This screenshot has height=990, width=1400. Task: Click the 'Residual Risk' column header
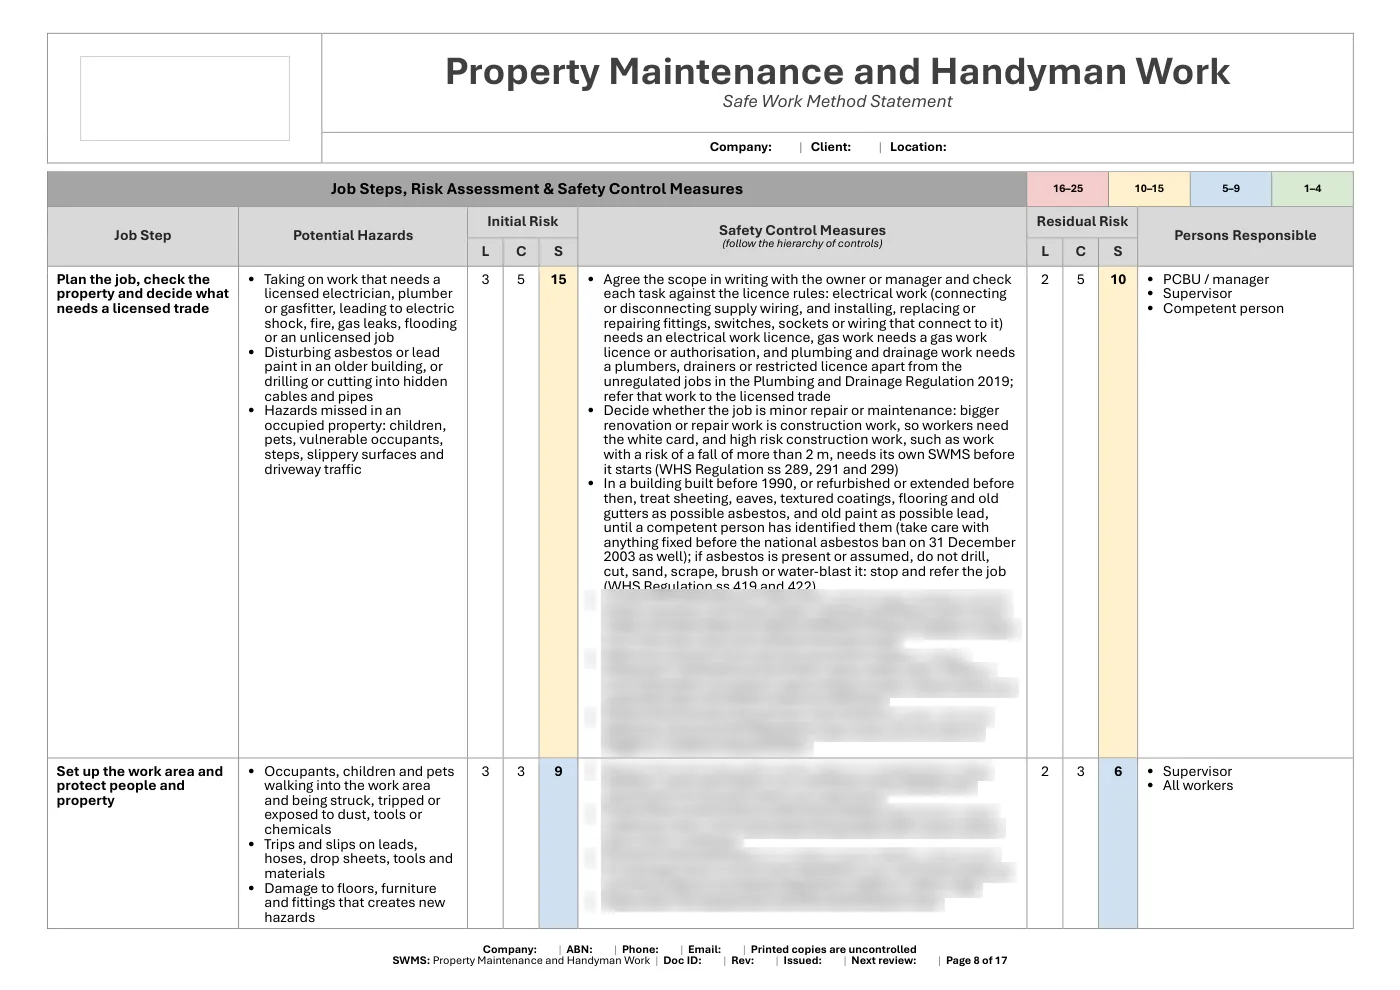[1082, 222]
